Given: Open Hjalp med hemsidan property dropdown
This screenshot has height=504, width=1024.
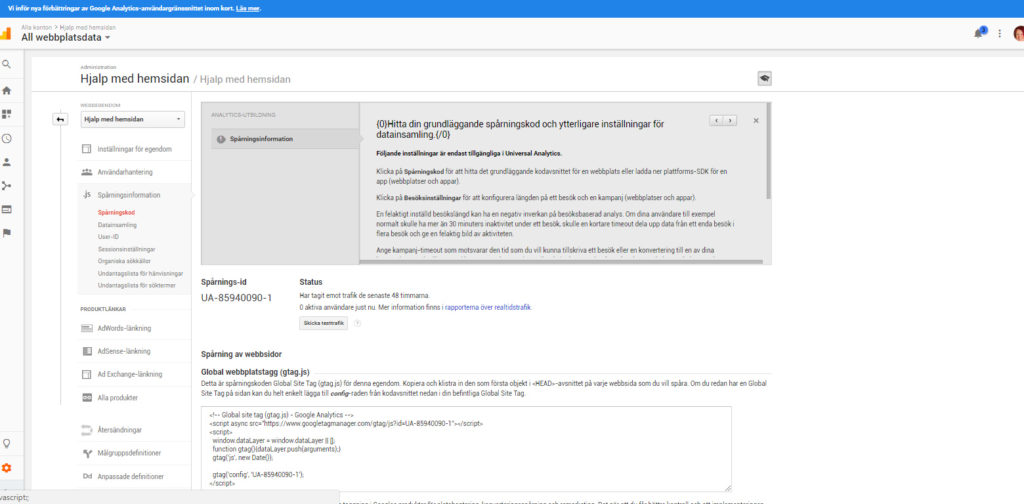Looking at the screenshot, I should [x=133, y=119].
